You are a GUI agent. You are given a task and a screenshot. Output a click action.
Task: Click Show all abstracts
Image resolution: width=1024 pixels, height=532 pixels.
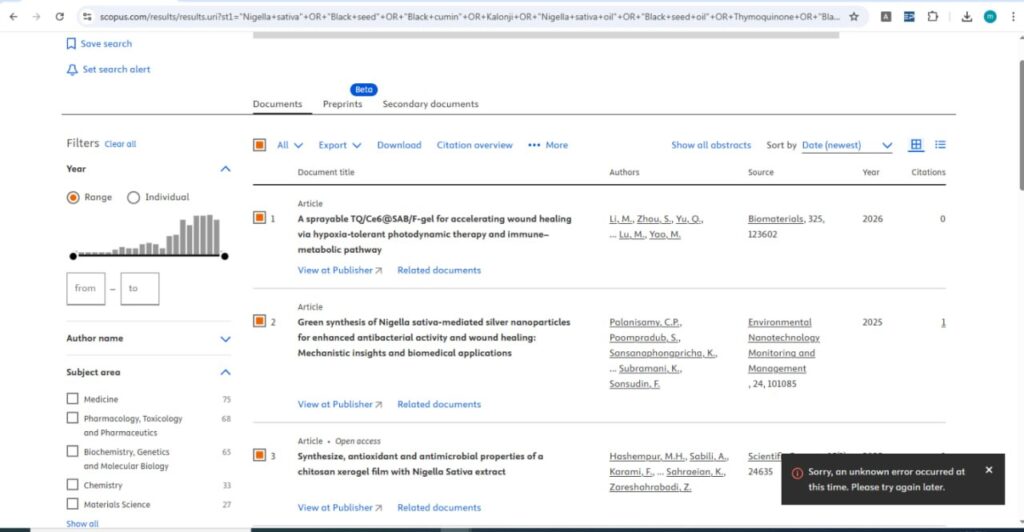tap(711, 145)
